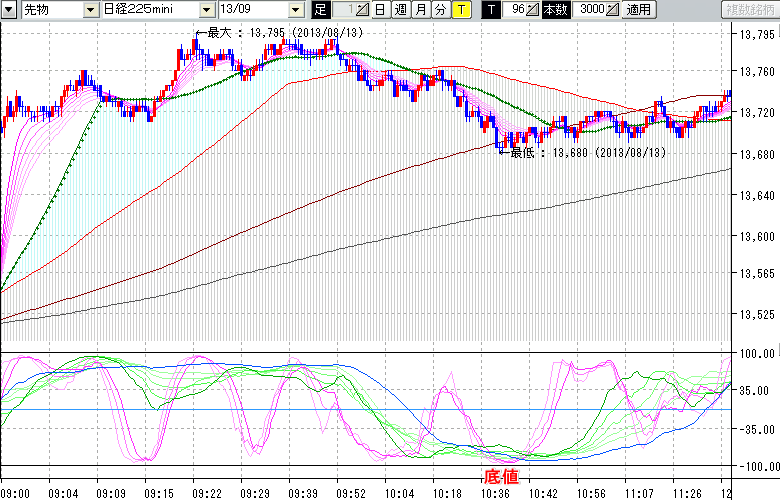Switch to monthly (月) chart interval

click(x=420, y=9)
